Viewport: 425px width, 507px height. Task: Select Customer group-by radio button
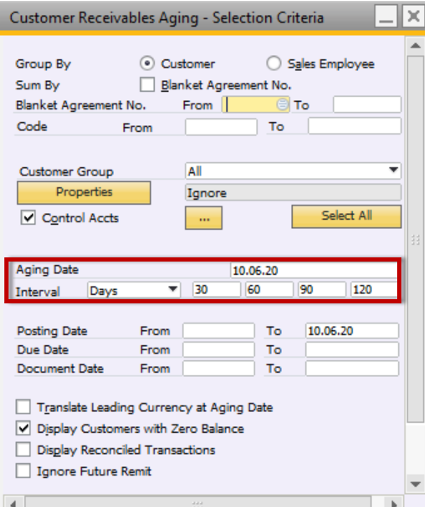point(147,63)
